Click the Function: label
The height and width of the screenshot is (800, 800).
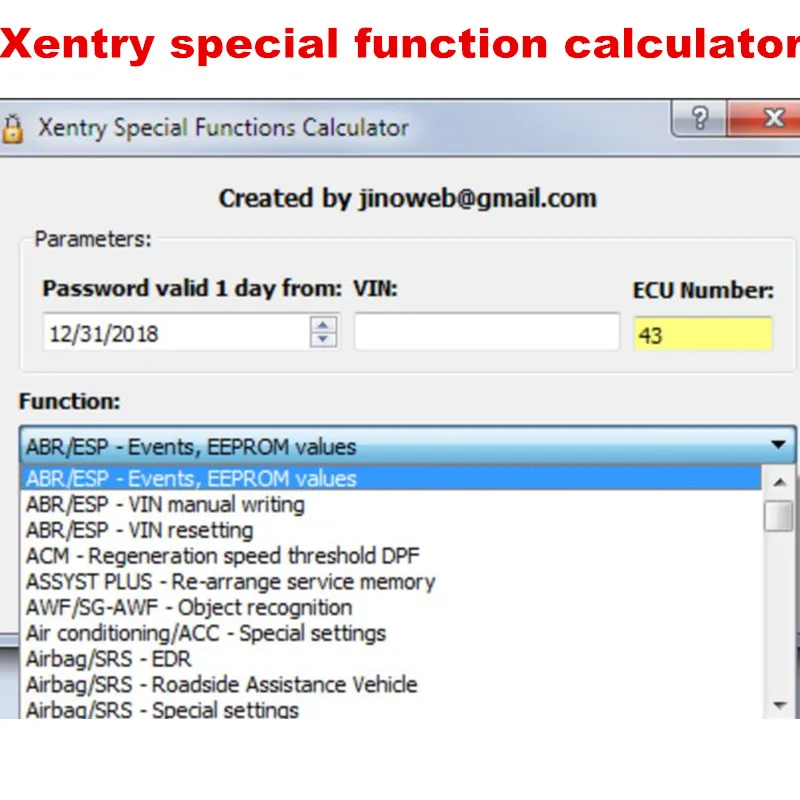click(x=70, y=402)
